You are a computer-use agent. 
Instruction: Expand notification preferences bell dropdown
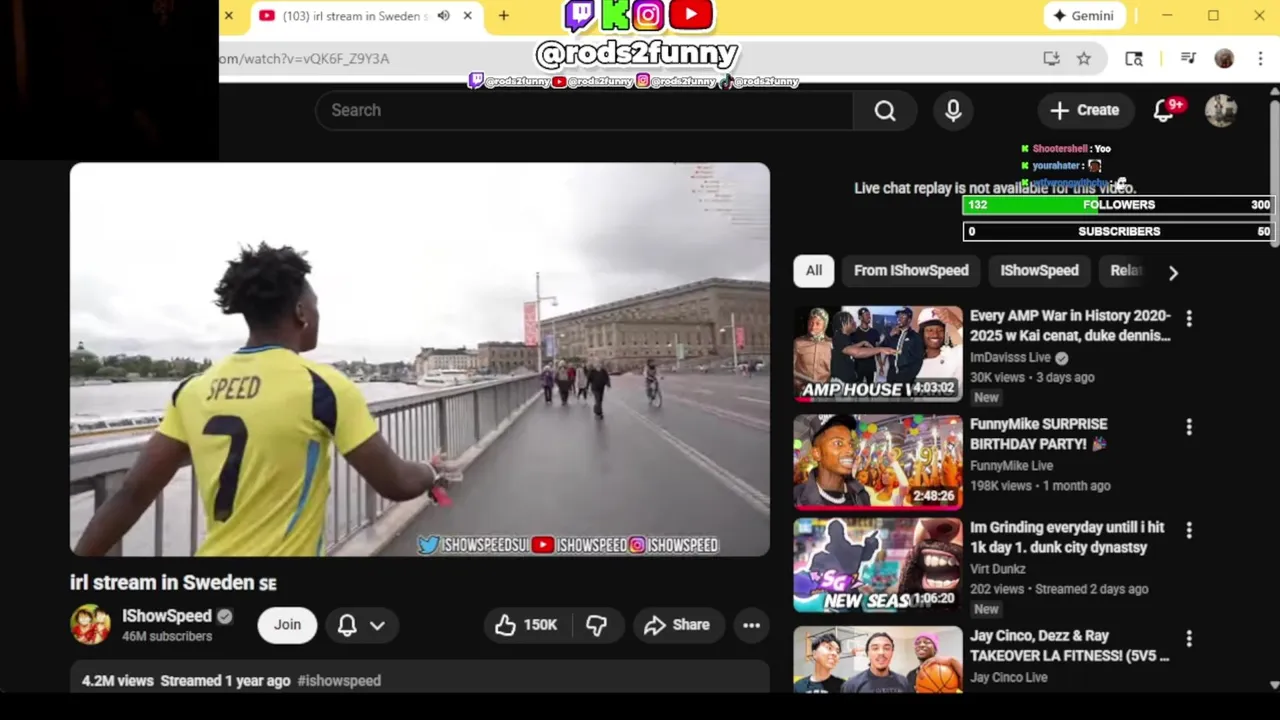pyautogui.click(x=361, y=625)
